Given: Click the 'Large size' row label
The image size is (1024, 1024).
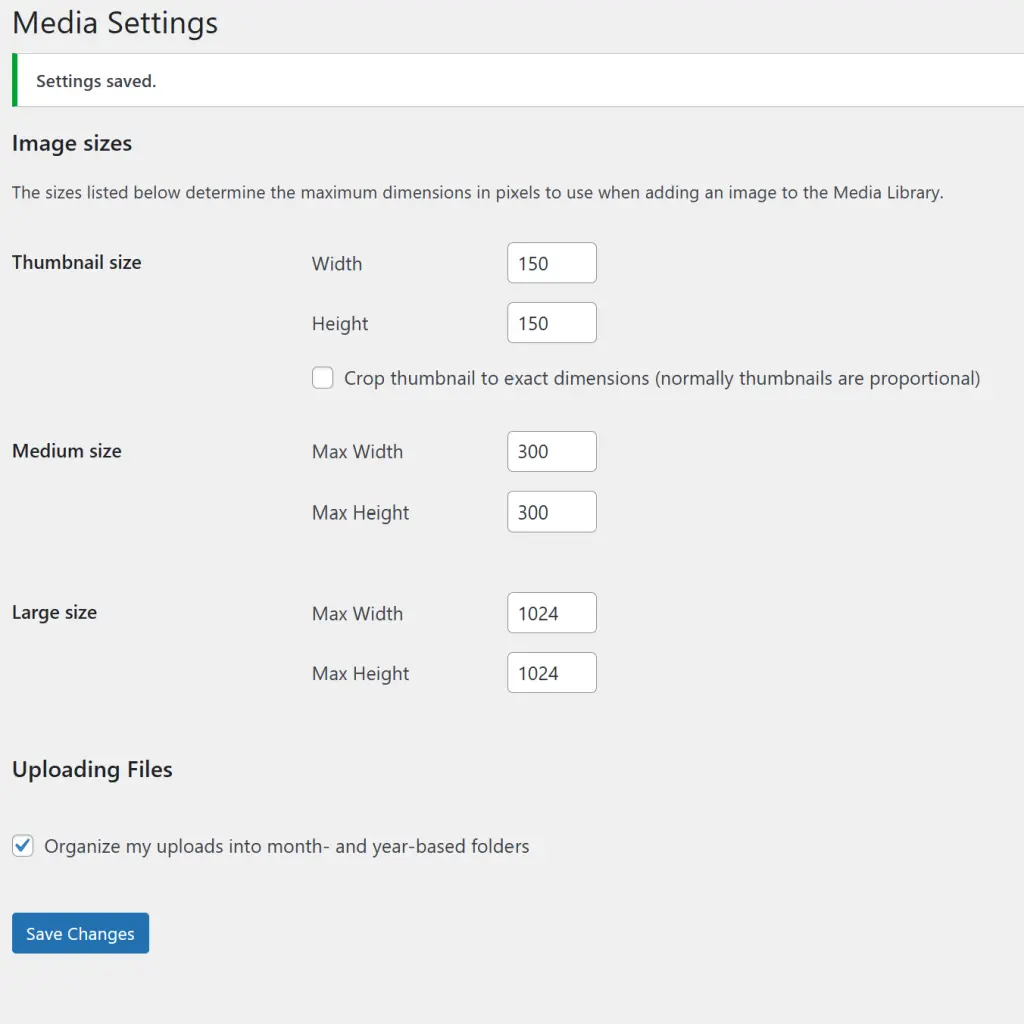Looking at the screenshot, I should coord(54,613).
